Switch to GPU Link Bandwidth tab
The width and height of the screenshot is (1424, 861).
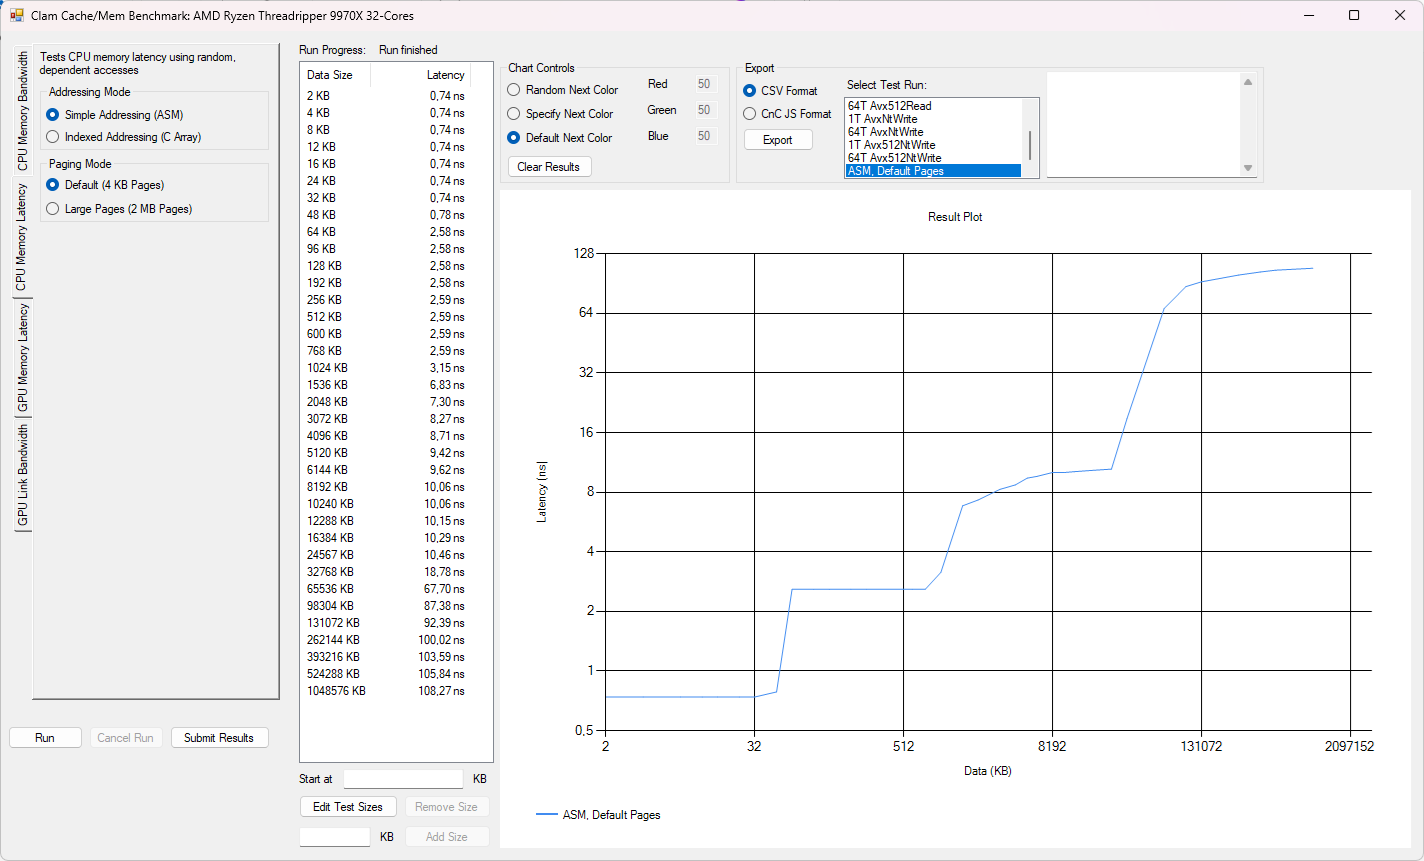pos(22,476)
